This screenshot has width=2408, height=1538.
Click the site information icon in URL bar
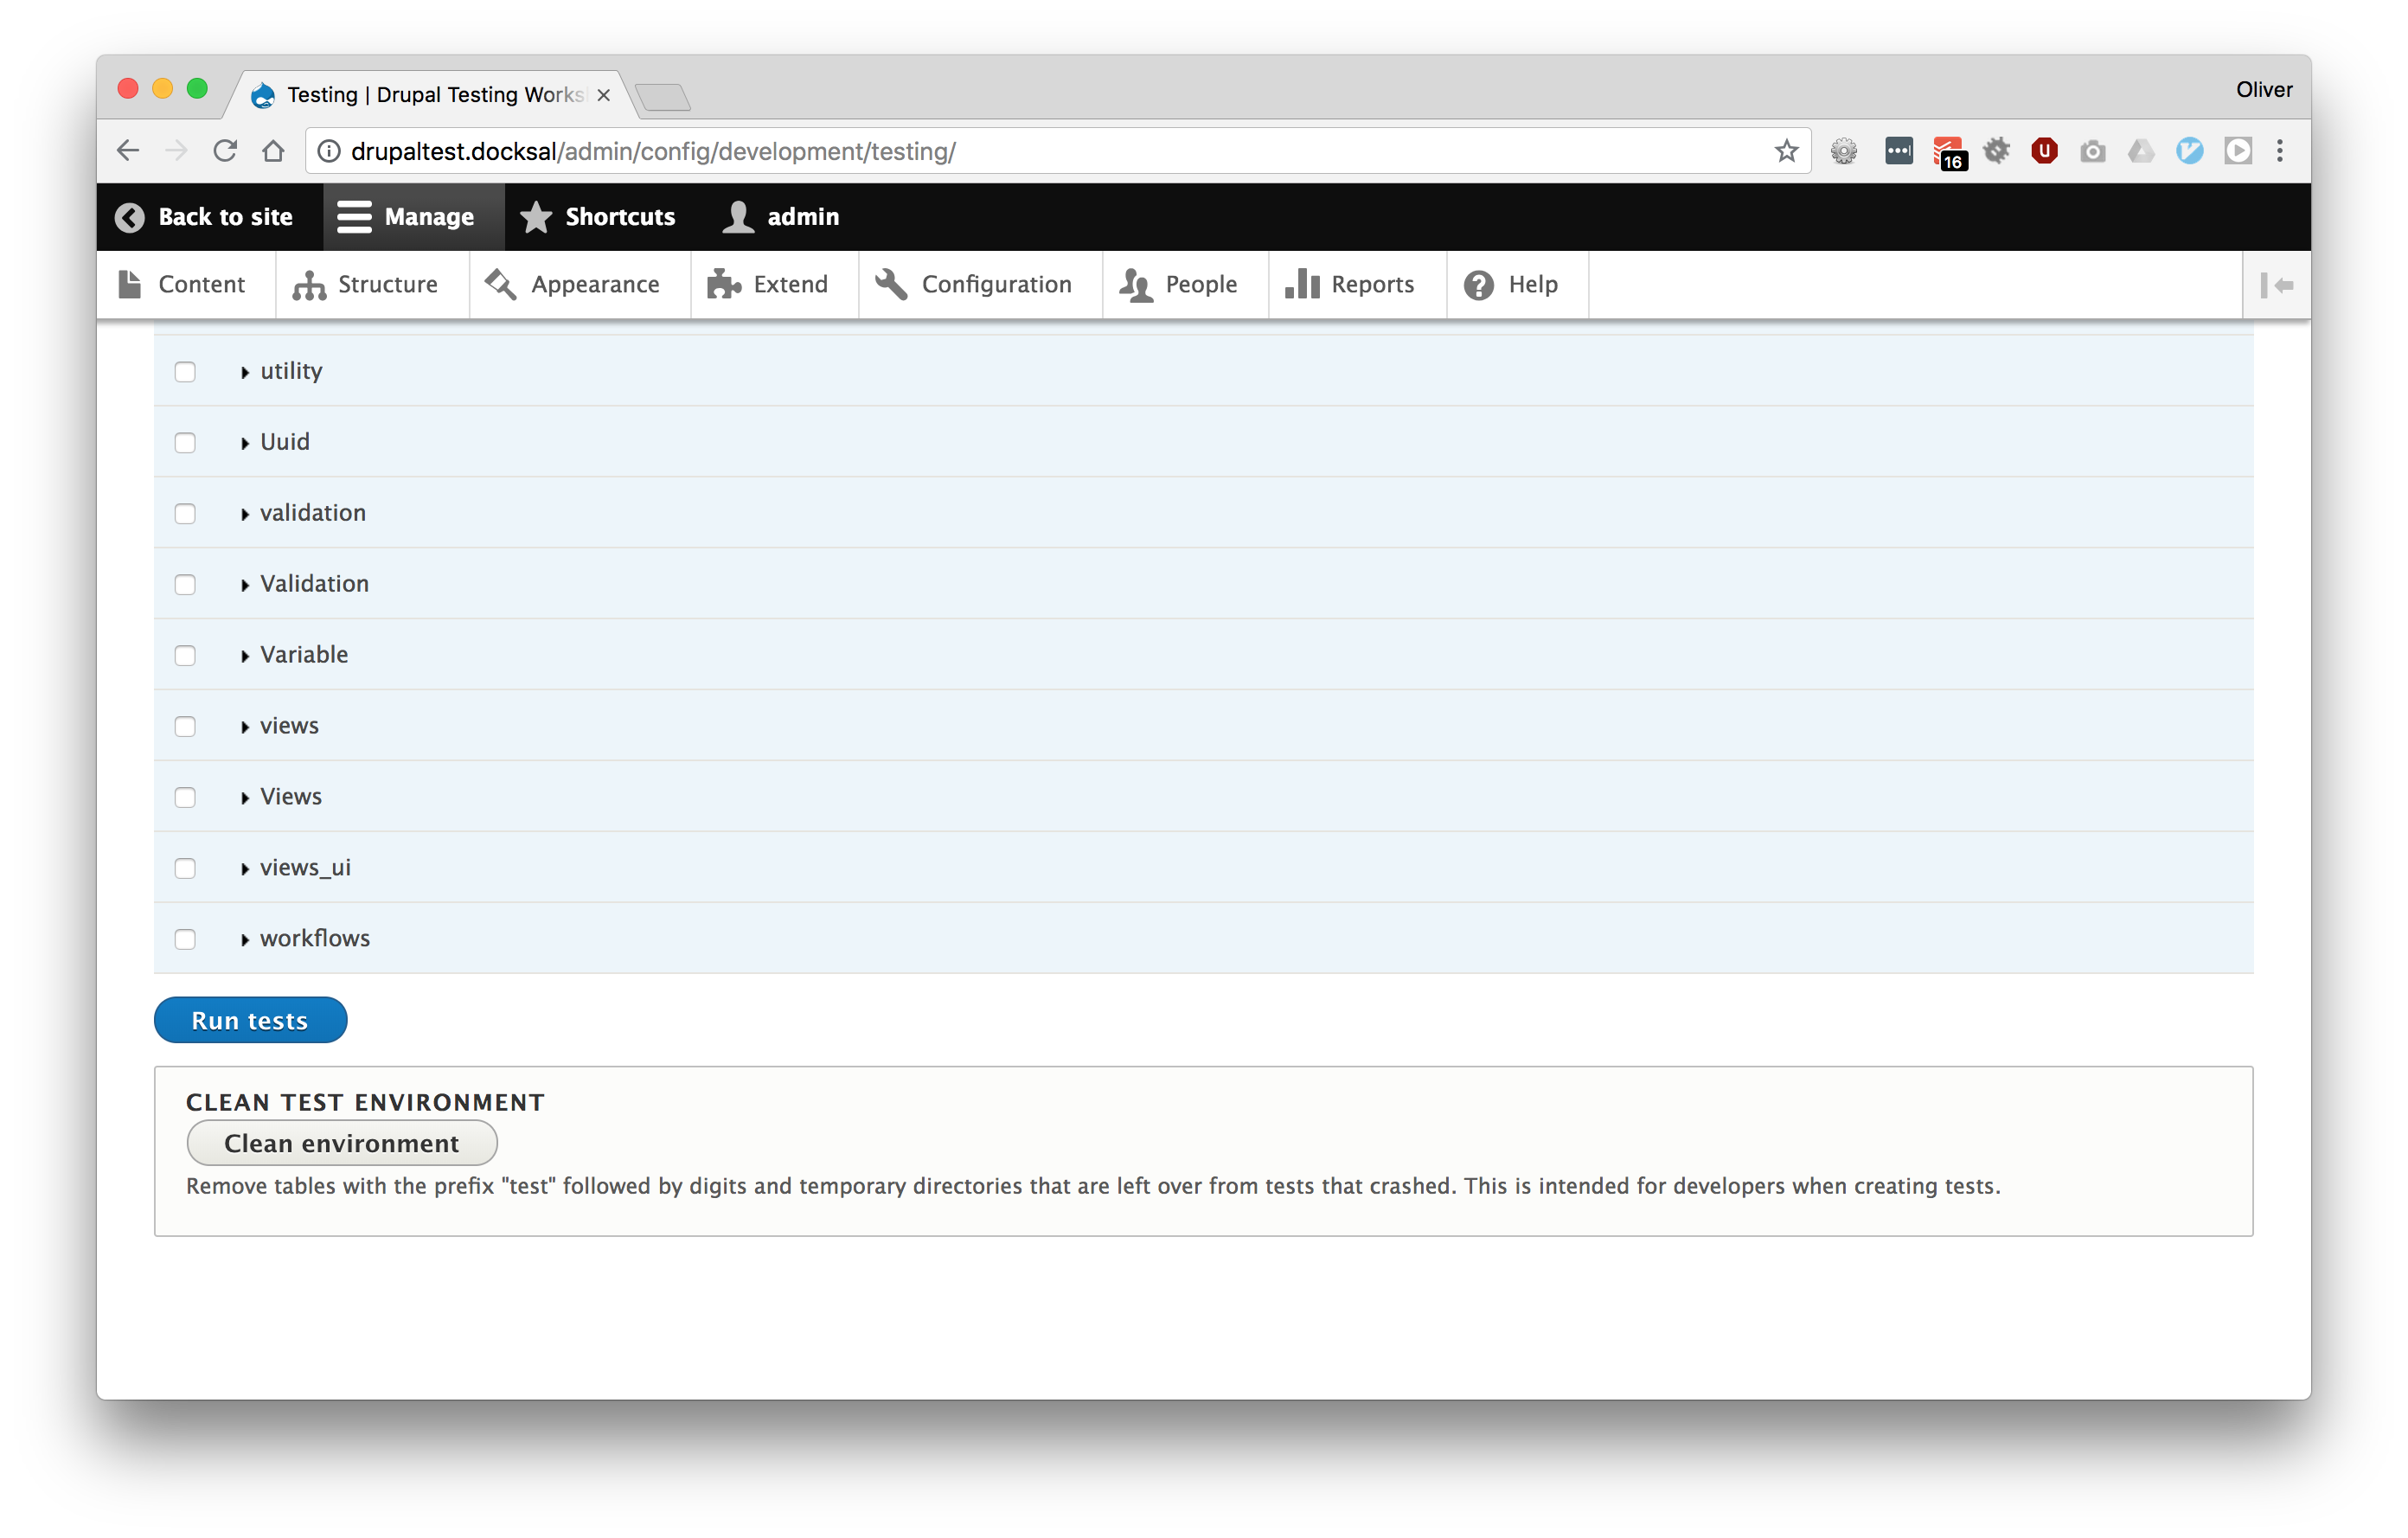(329, 151)
